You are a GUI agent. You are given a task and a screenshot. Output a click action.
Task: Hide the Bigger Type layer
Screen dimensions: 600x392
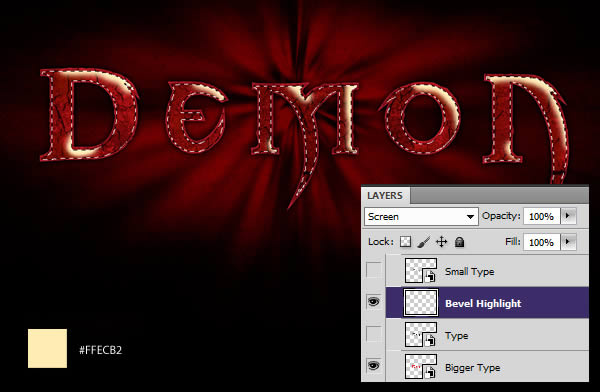[373, 366]
